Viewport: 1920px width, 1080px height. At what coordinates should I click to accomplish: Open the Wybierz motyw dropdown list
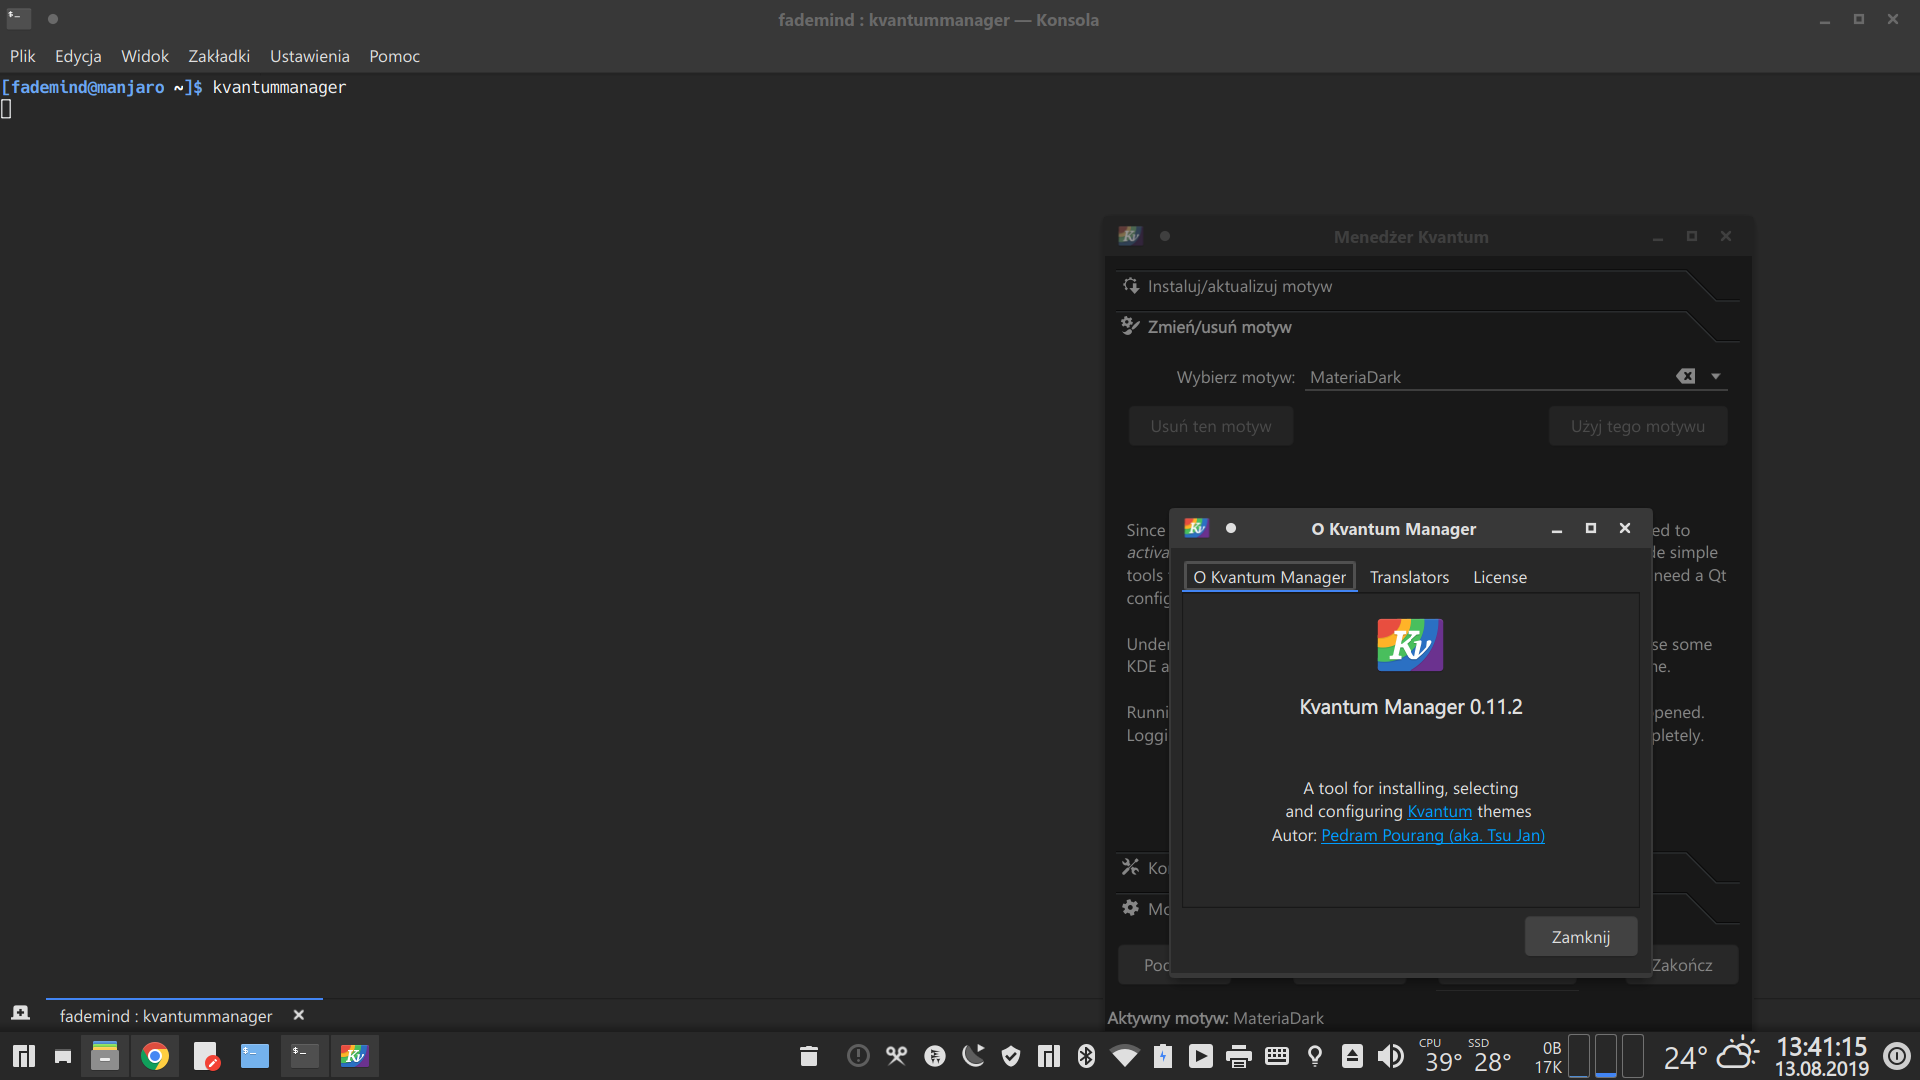tap(1716, 375)
